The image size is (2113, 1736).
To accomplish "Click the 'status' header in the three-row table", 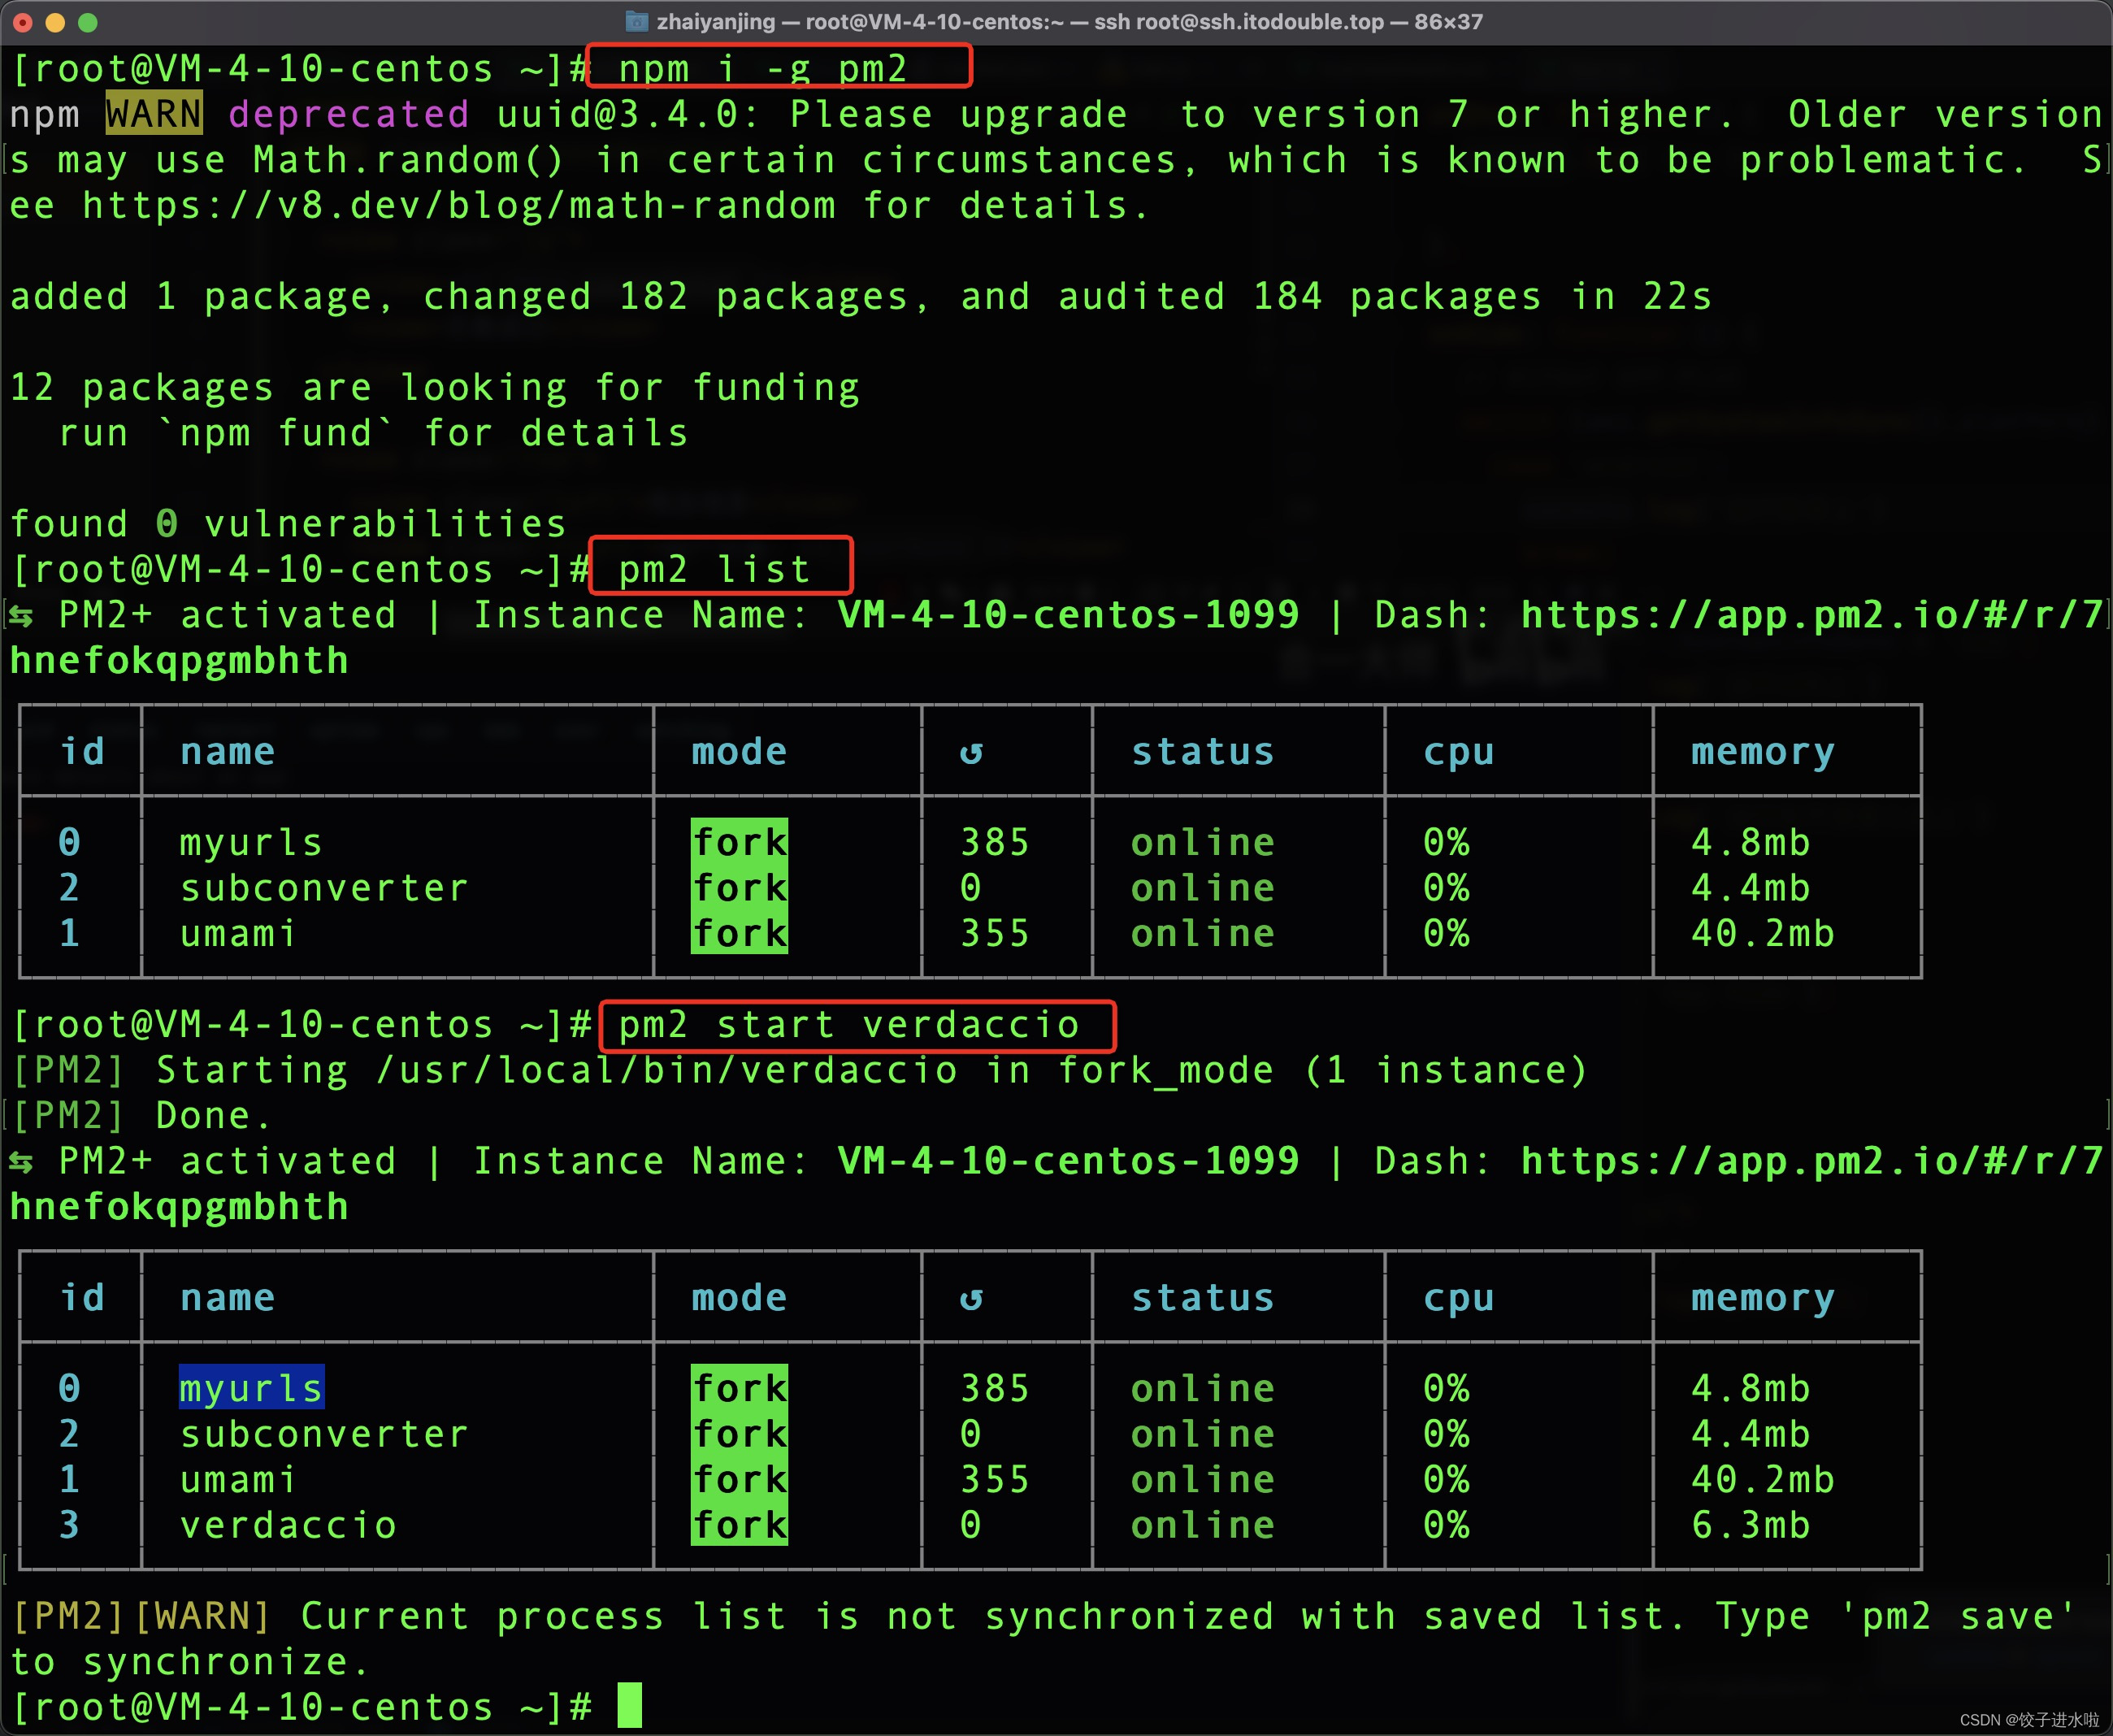I will pos(1203,751).
